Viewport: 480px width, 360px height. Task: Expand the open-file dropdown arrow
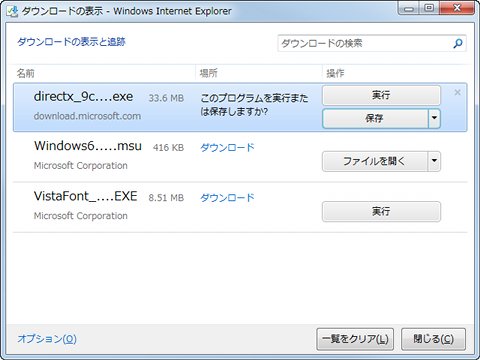click(x=434, y=162)
